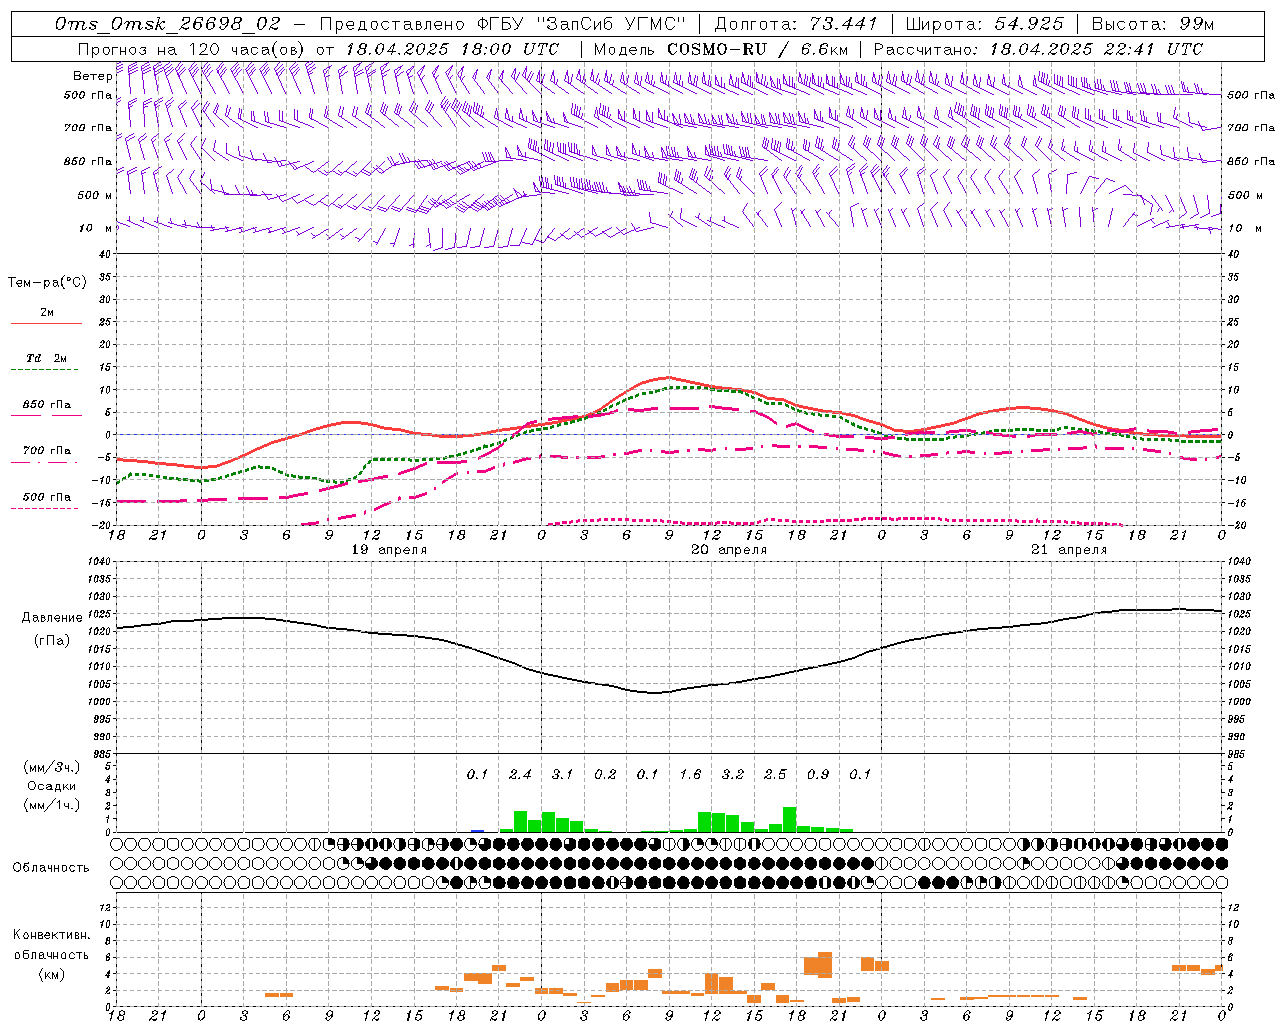Click the (км) convective cloud unit label
Image resolution: width=1280 pixels, height=1024 pixels.
[52, 974]
